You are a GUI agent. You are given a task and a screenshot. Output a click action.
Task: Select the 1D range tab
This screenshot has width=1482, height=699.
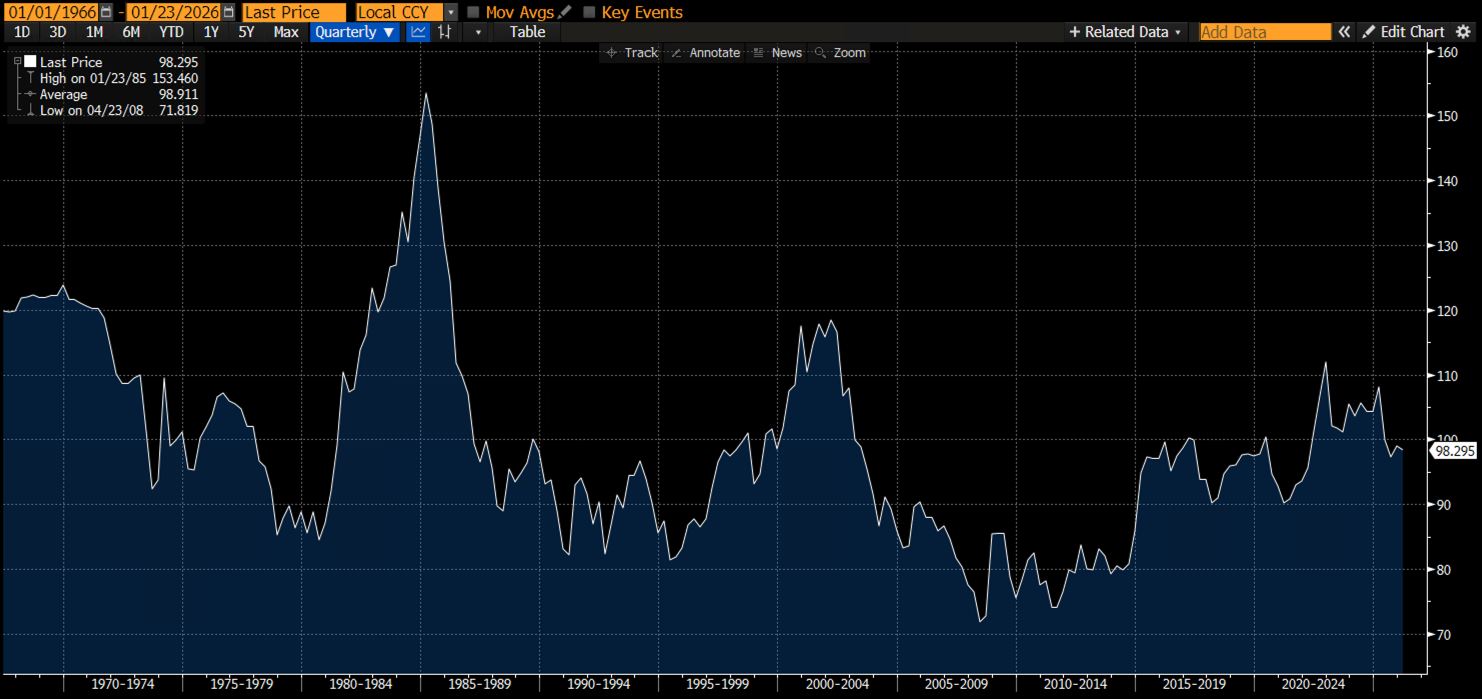coord(22,32)
